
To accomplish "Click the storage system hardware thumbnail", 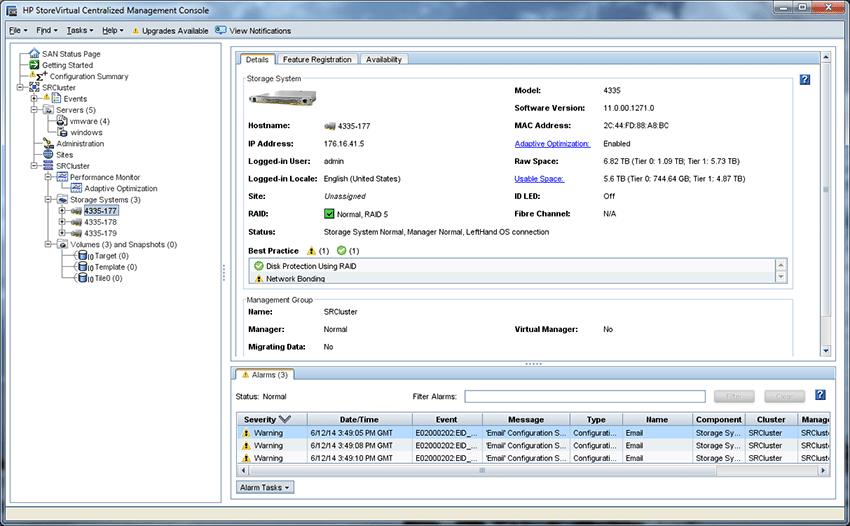I will click(x=282, y=98).
